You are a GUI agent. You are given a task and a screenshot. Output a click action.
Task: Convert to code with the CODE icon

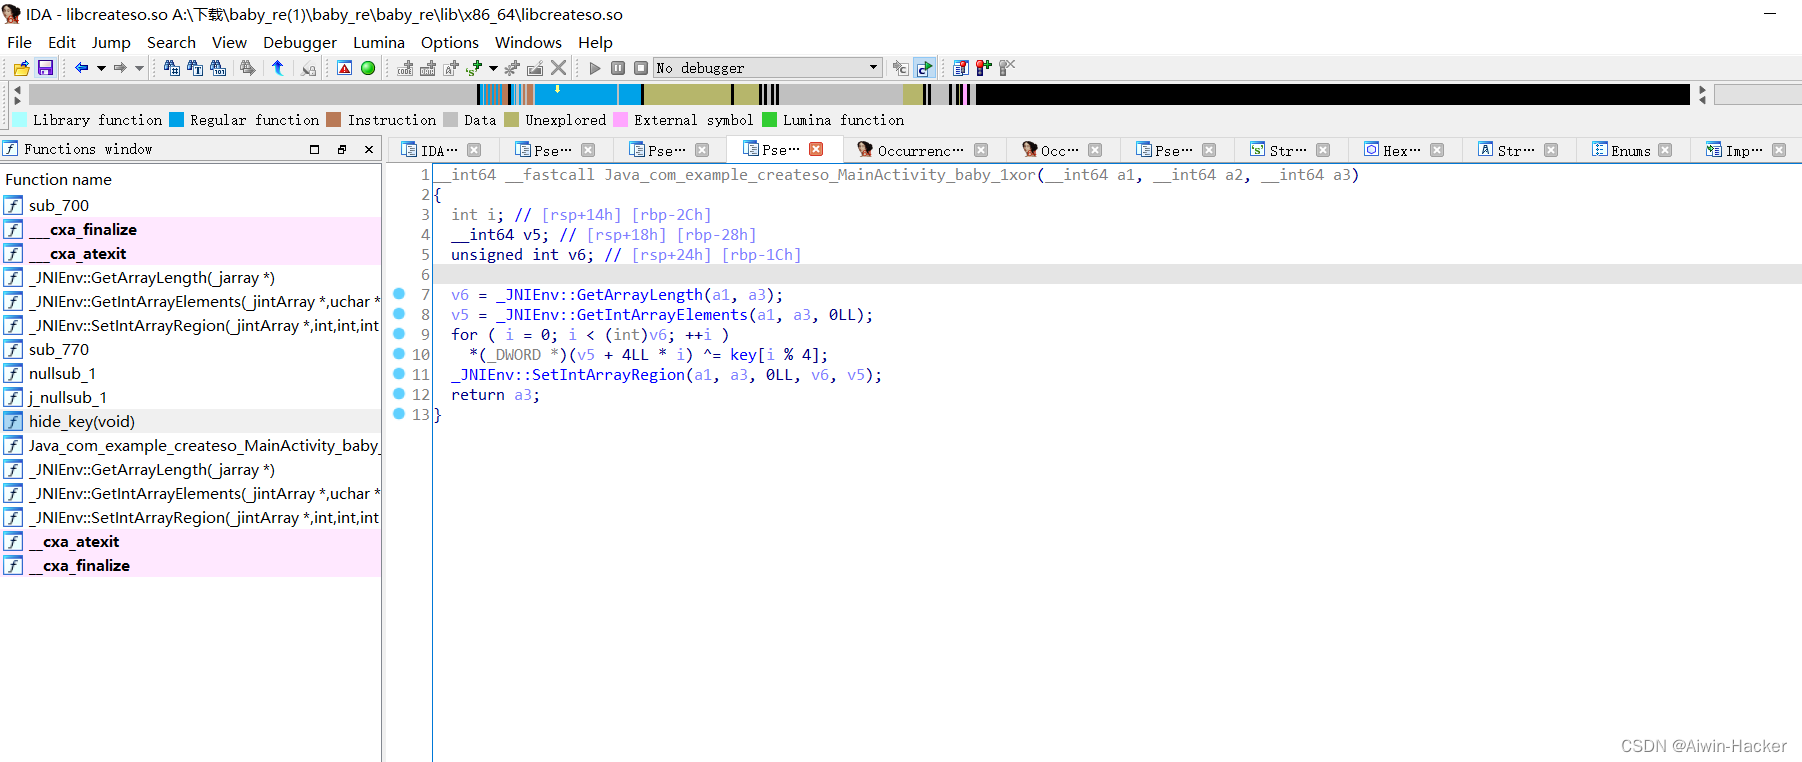point(405,68)
